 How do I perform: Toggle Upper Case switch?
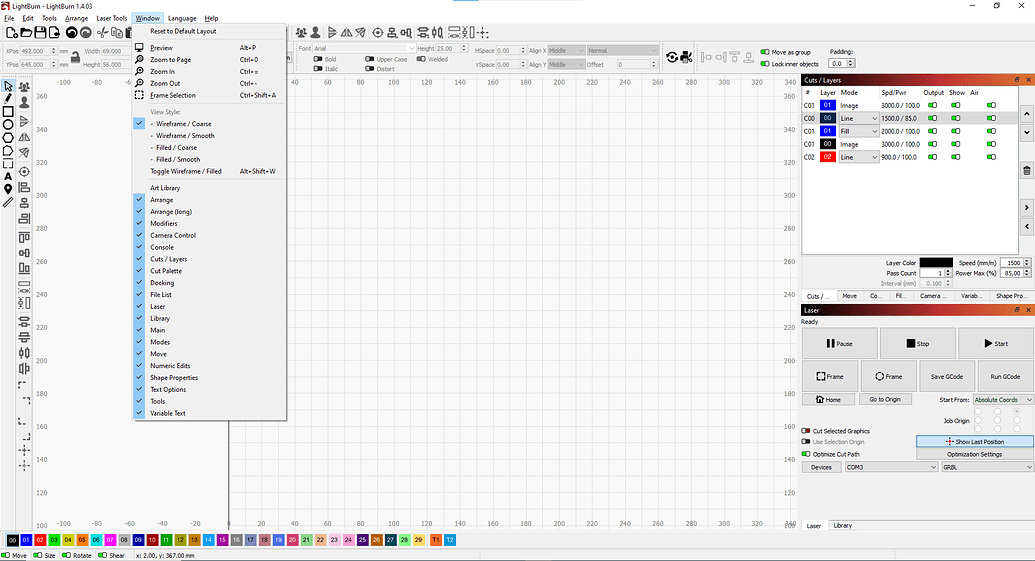coord(370,59)
